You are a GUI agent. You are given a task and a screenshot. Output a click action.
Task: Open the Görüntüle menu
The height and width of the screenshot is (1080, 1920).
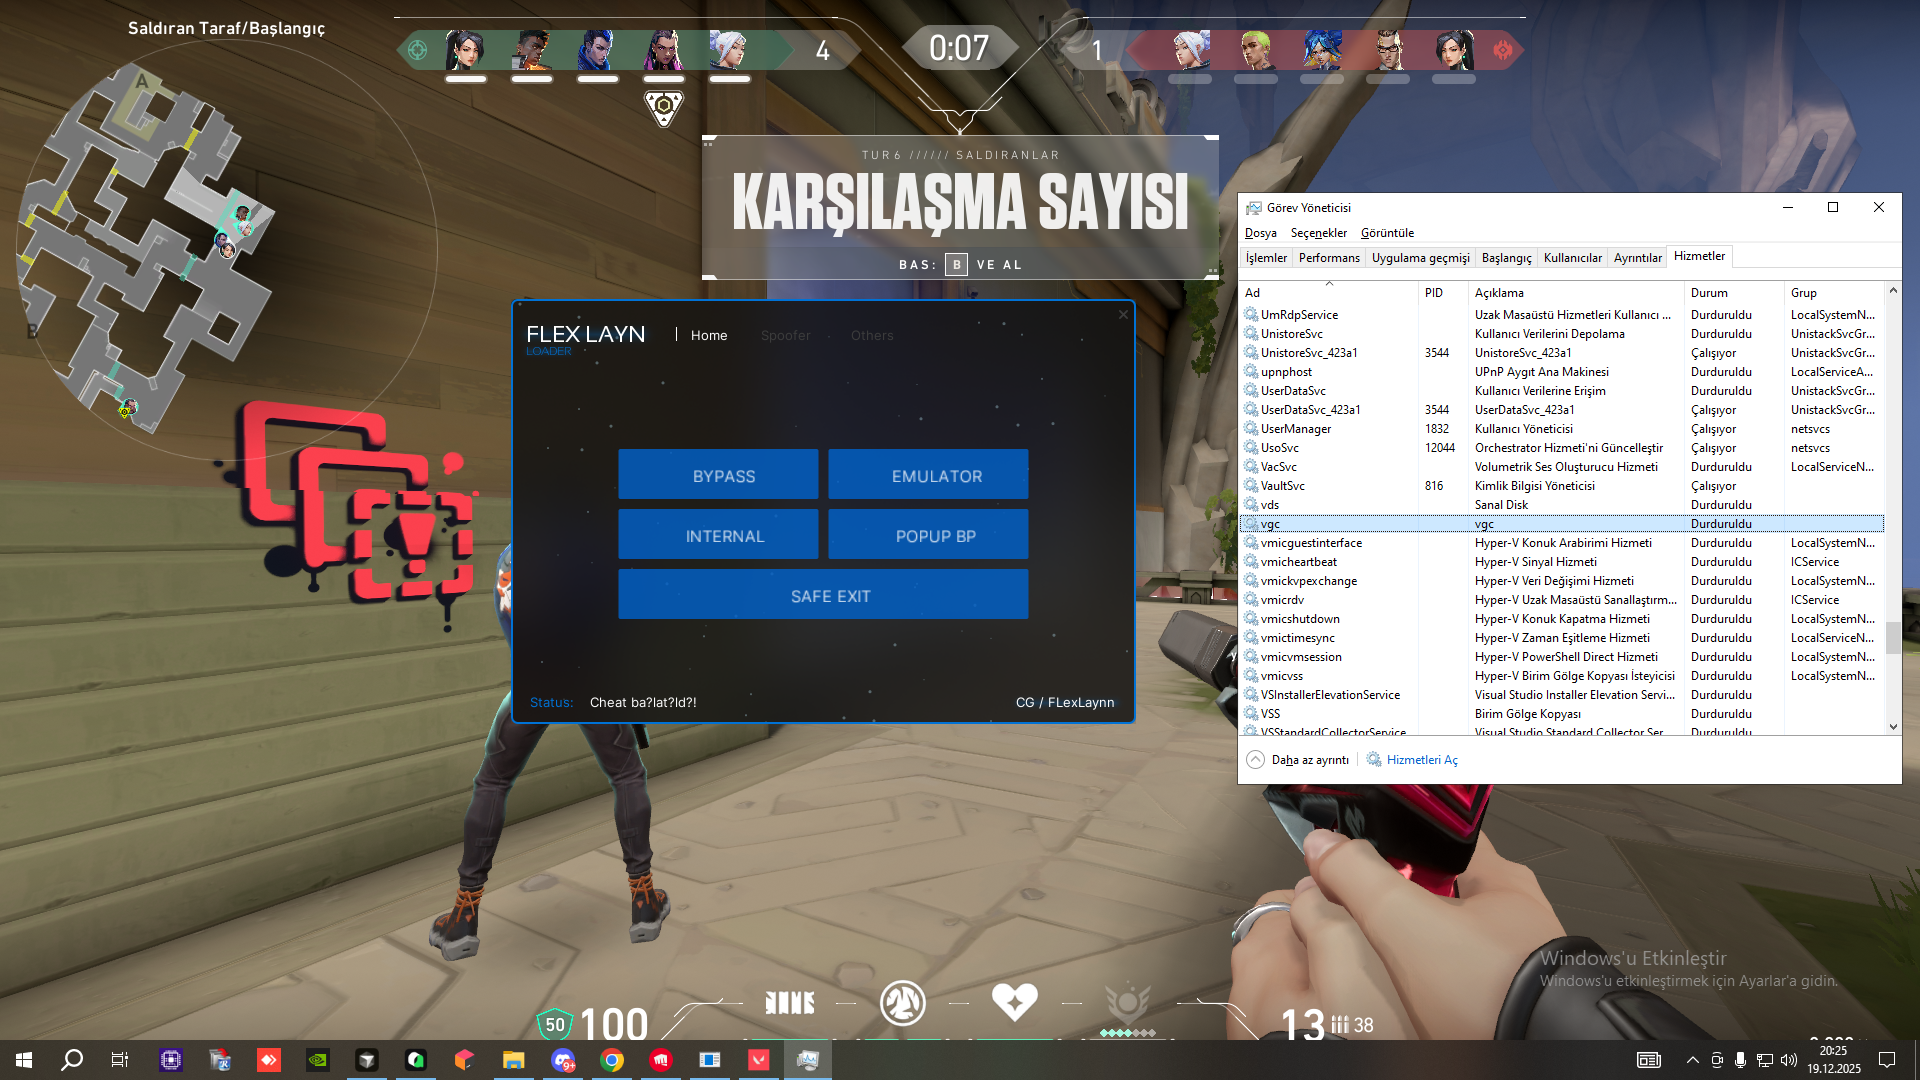coord(1387,233)
